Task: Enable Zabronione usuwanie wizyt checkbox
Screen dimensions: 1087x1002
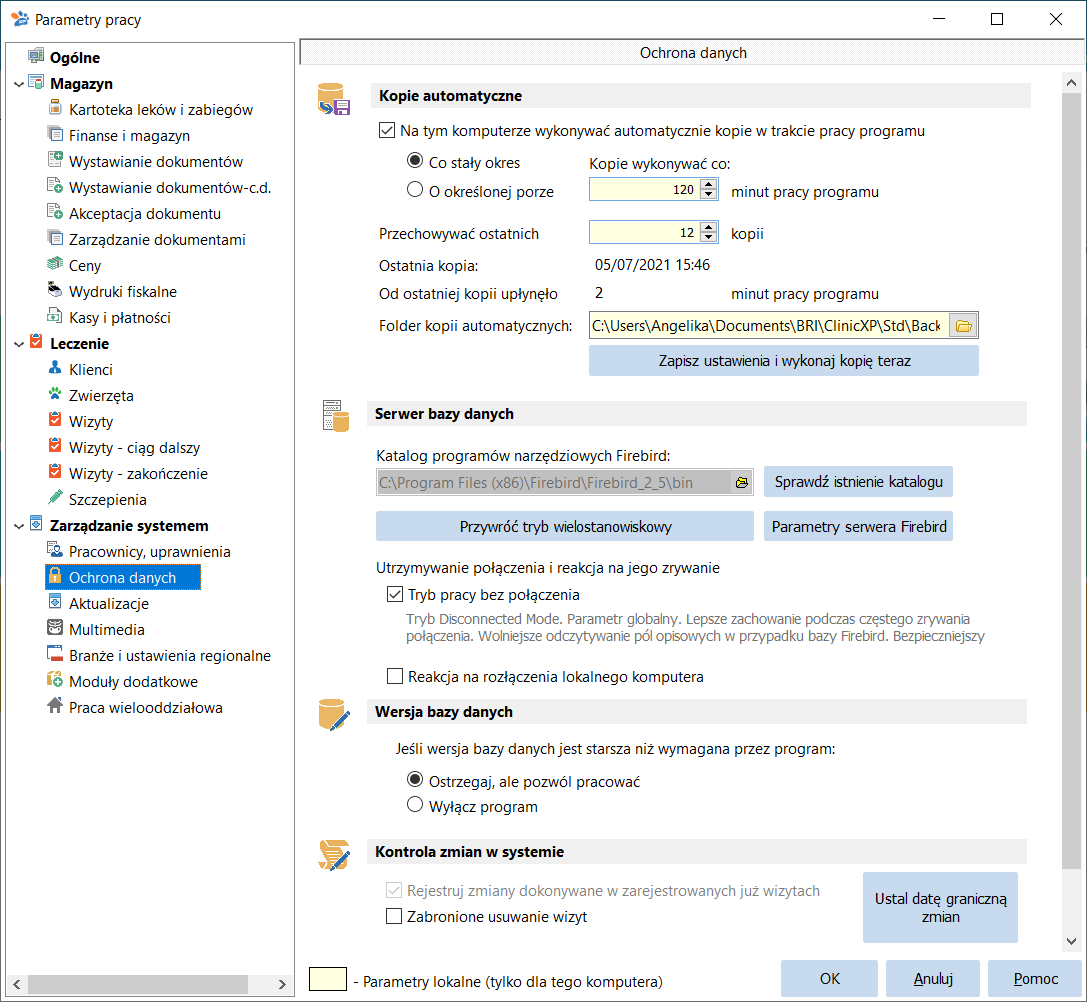Action: (x=394, y=917)
